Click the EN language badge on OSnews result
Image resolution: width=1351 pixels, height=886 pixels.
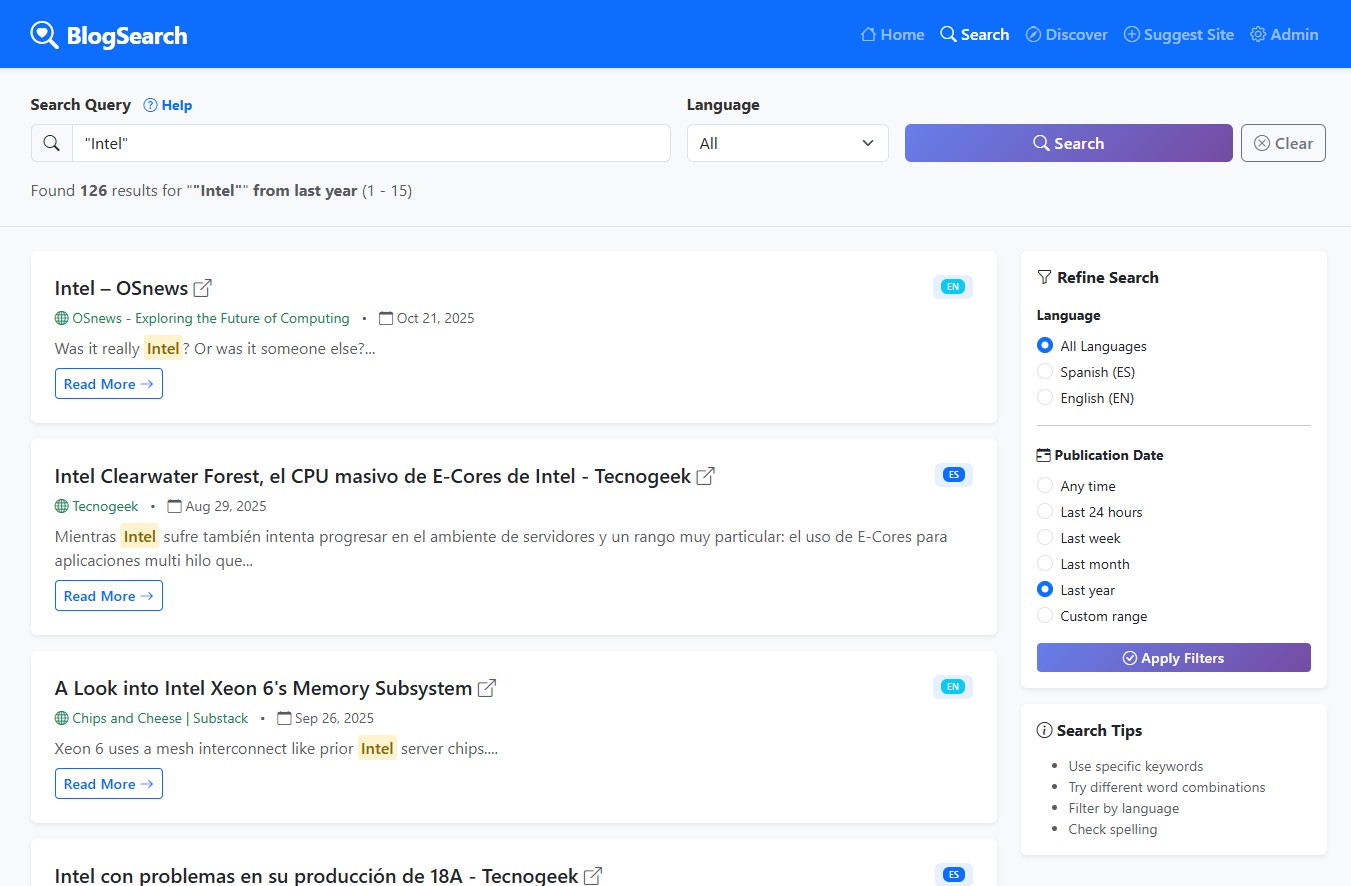[x=952, y=287]
